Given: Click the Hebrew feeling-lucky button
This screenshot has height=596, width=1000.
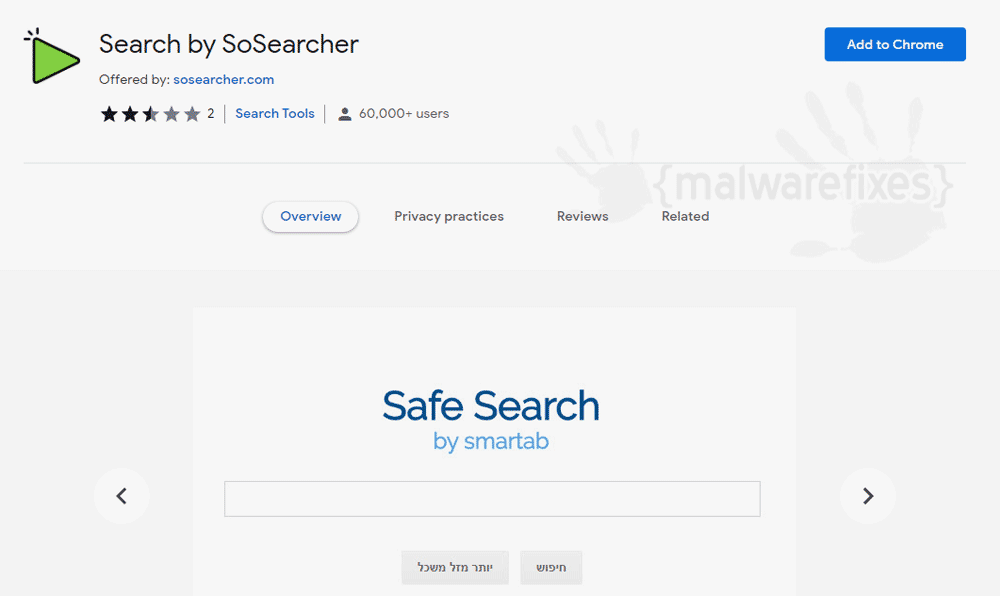Looking at the screenshot, I should [x=455, y=567].
